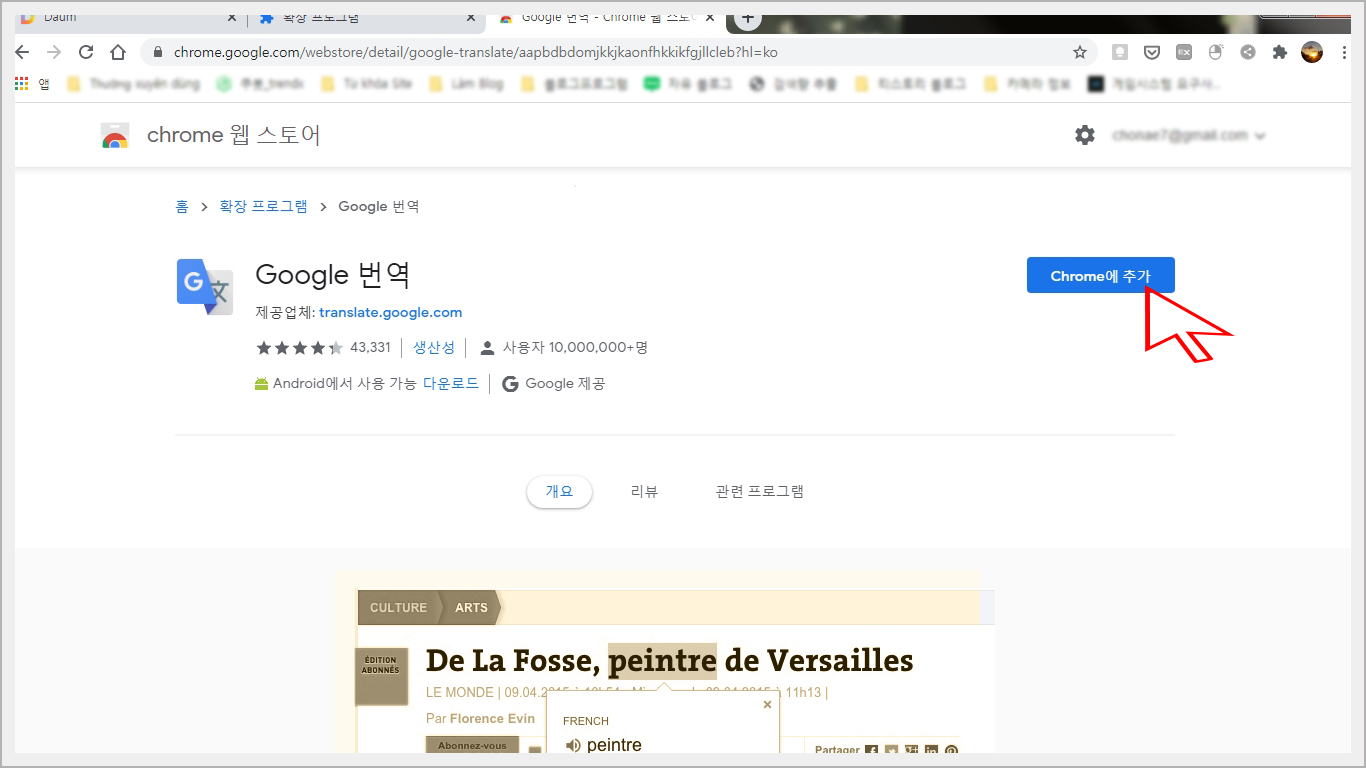Play pronunciation speaker icon for peintre
The height and width of the screenshot is (768, 1366).
[573, 745]
